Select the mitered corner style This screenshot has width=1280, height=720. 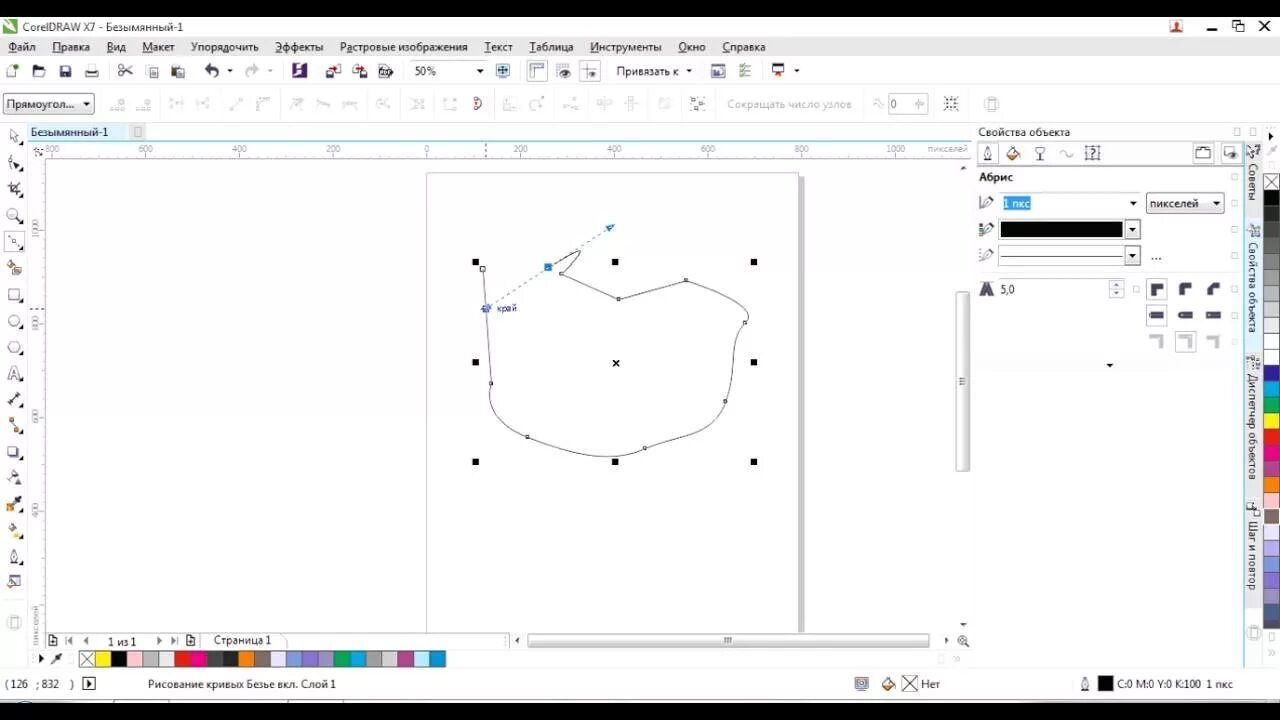[x=1157, y=290]
